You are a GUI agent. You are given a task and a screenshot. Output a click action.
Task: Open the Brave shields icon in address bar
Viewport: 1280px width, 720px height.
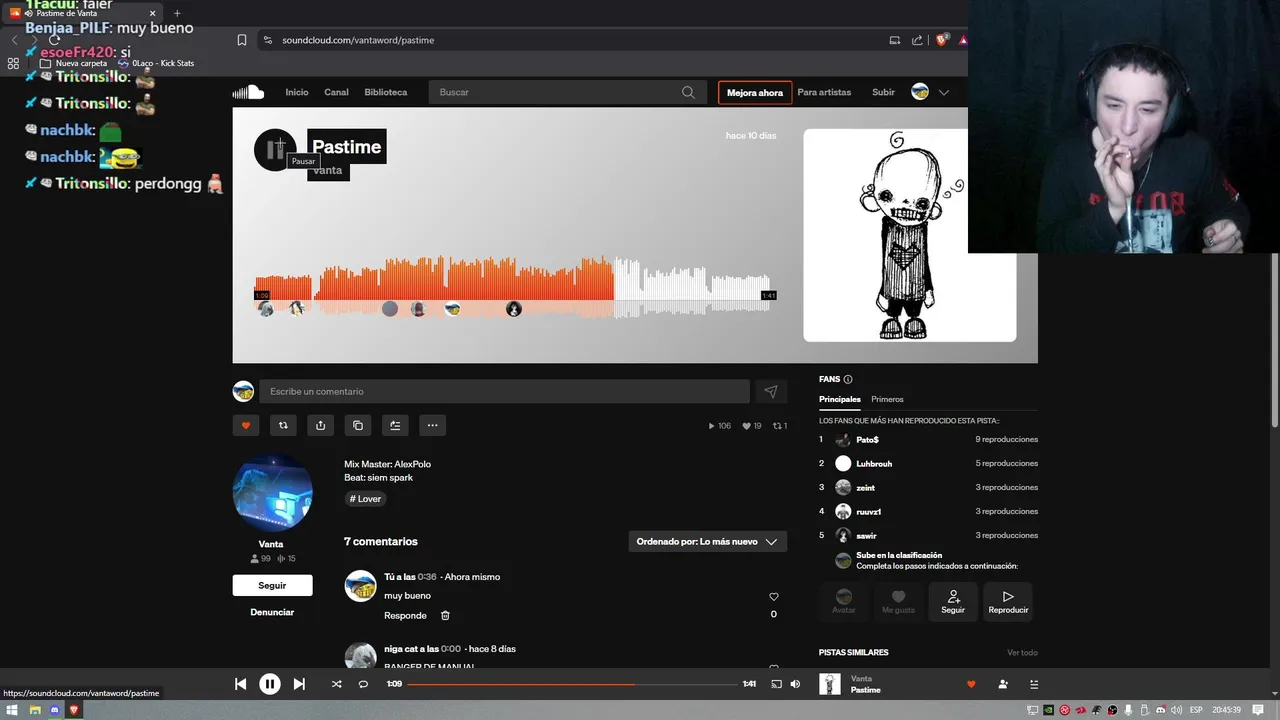[941, 40]
